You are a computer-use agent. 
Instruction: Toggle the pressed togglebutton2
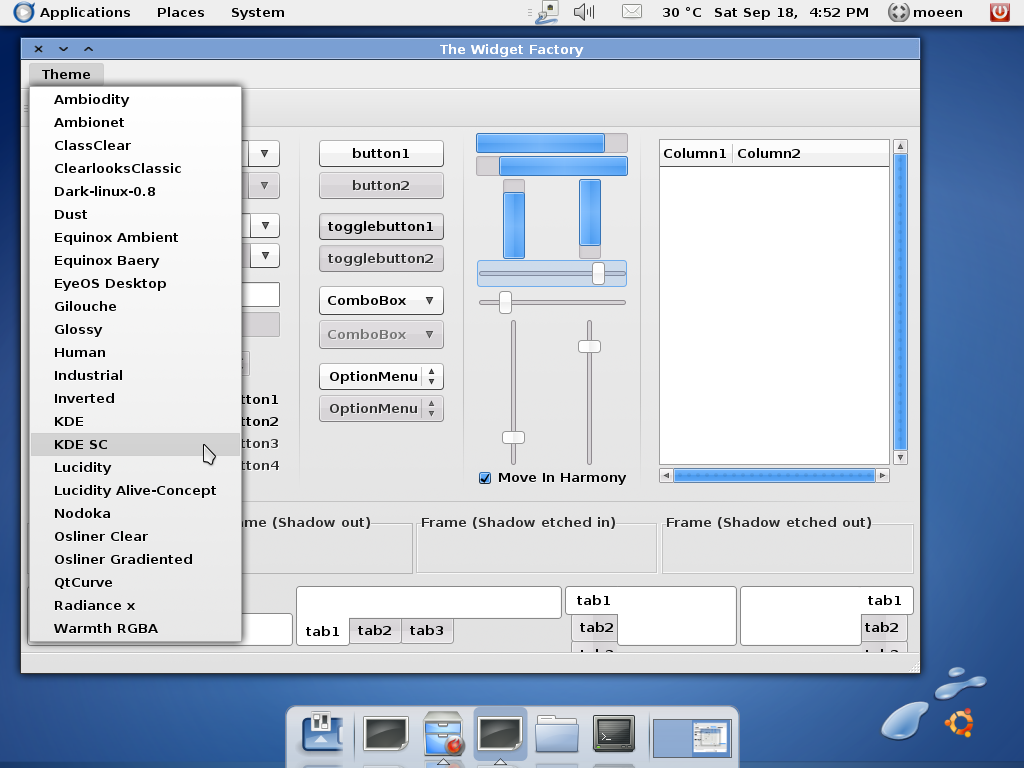click(381, 259)
